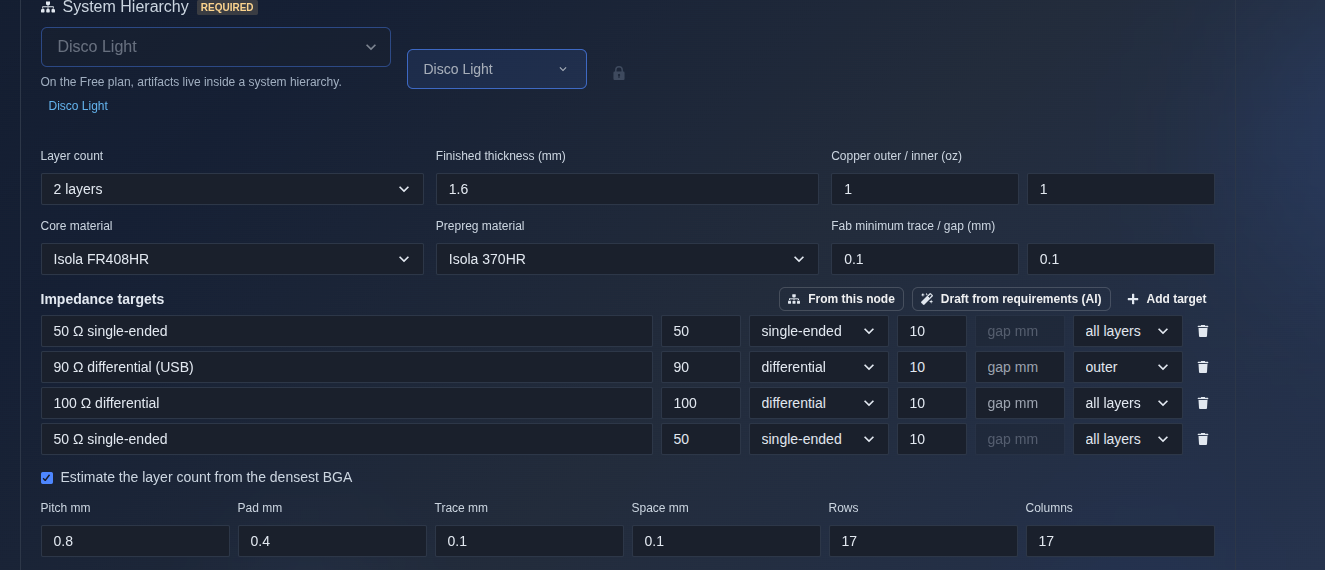Change type dropdown of 90 Ω USB target

[819, 367]
